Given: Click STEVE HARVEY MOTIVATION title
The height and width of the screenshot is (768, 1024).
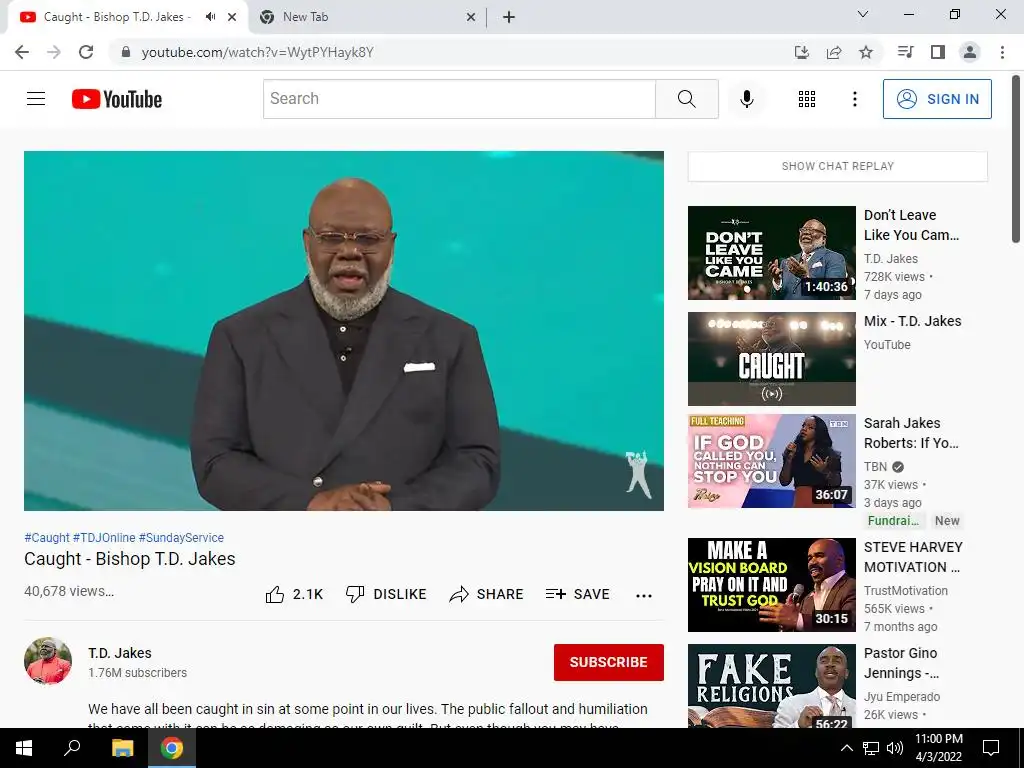Looking at the screenshot, I should coord(913,557).
